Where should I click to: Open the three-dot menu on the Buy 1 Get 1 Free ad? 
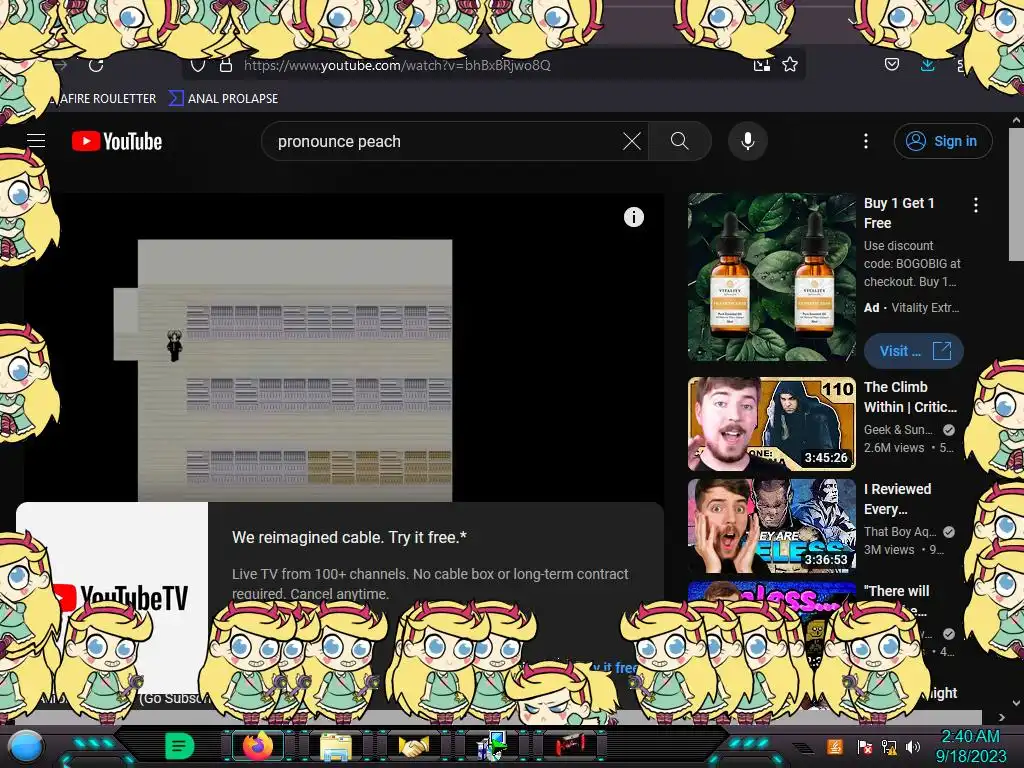pos(976,205)
